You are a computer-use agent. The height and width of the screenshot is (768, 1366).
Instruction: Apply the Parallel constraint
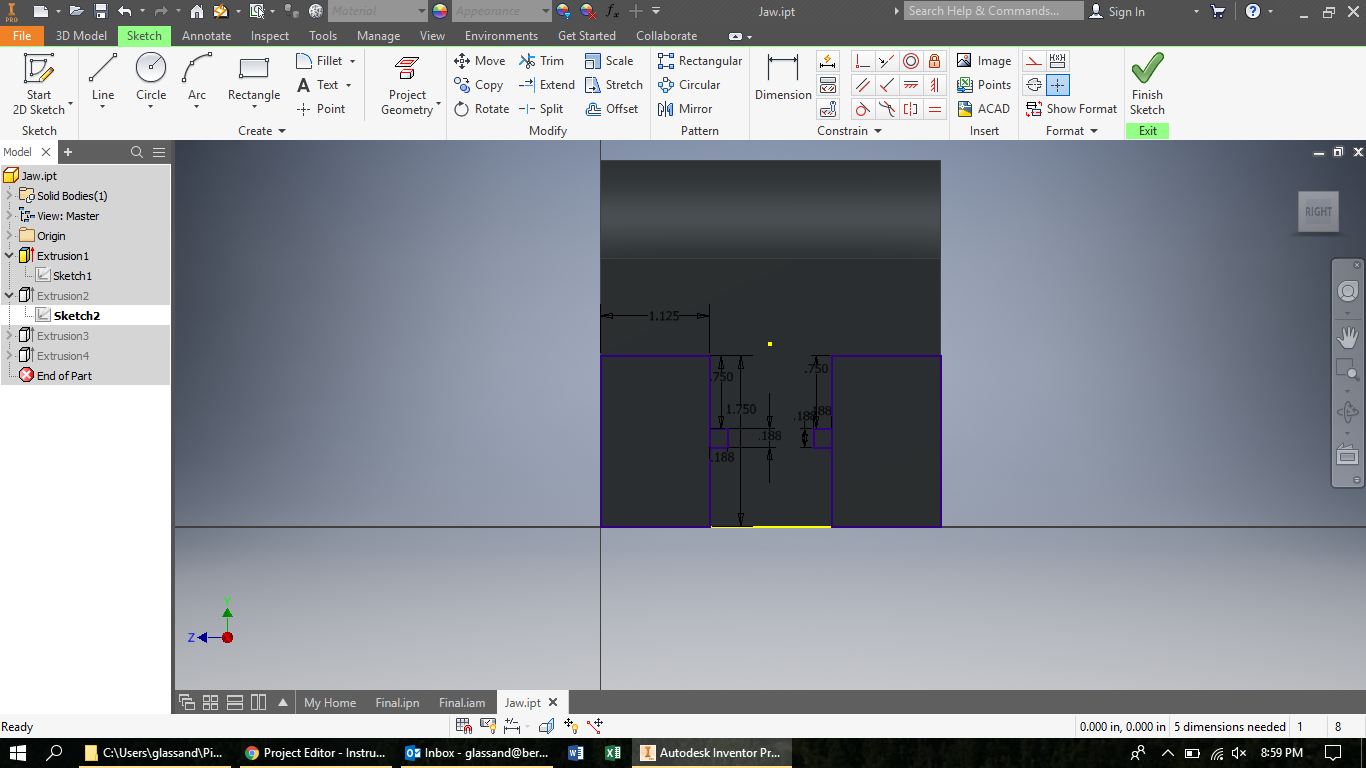coord(862,85)
